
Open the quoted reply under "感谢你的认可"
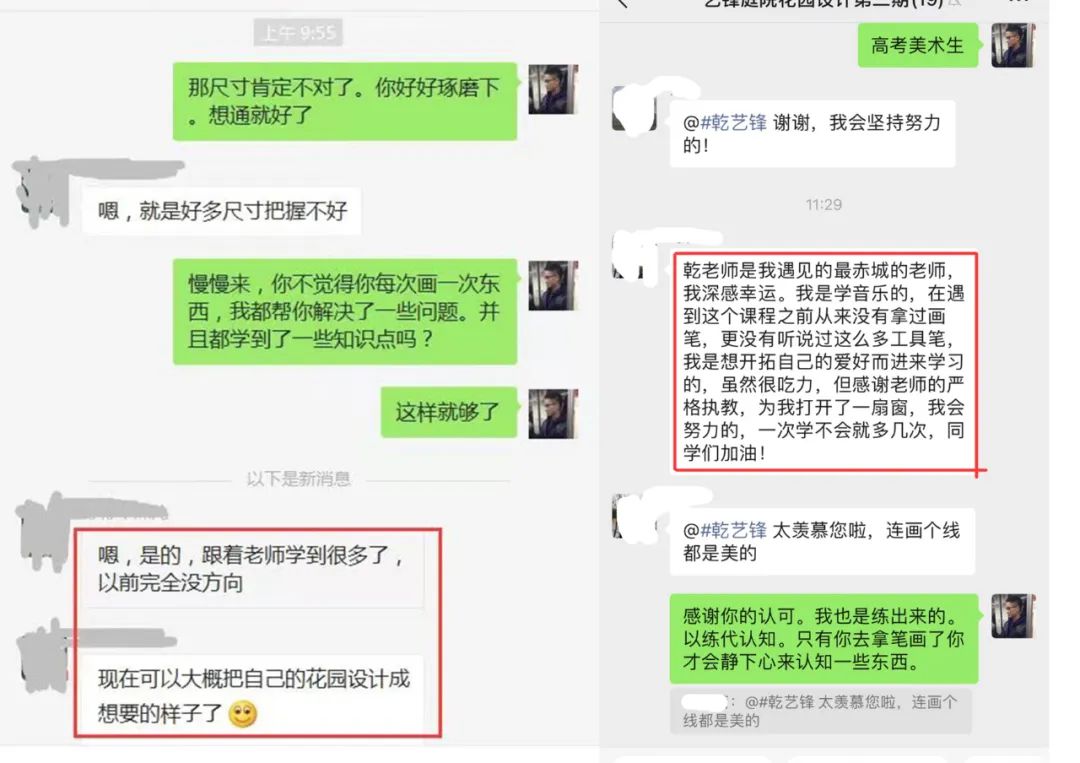coord(820,711)
